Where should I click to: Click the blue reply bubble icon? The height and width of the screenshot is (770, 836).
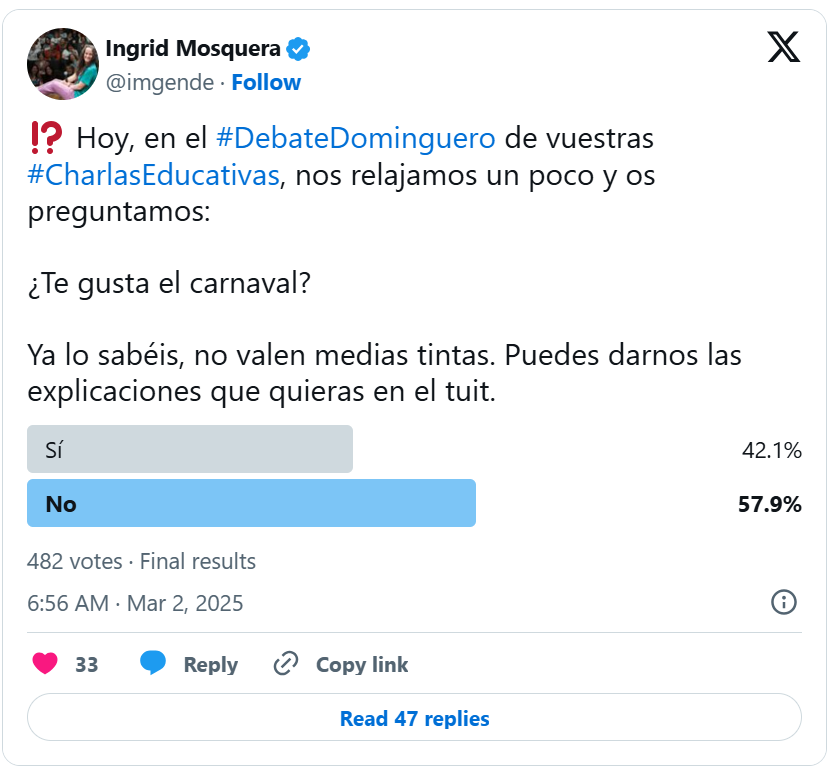pos(153,663)
